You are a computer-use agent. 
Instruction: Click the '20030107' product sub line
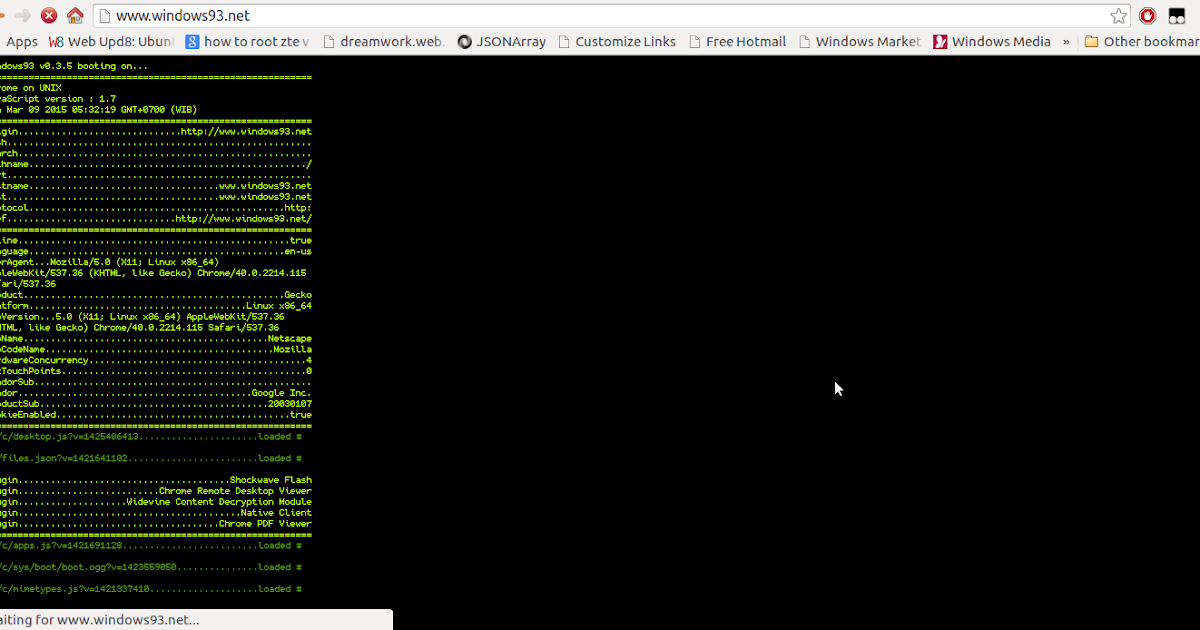pyautogui.click(x=156, y=404)
